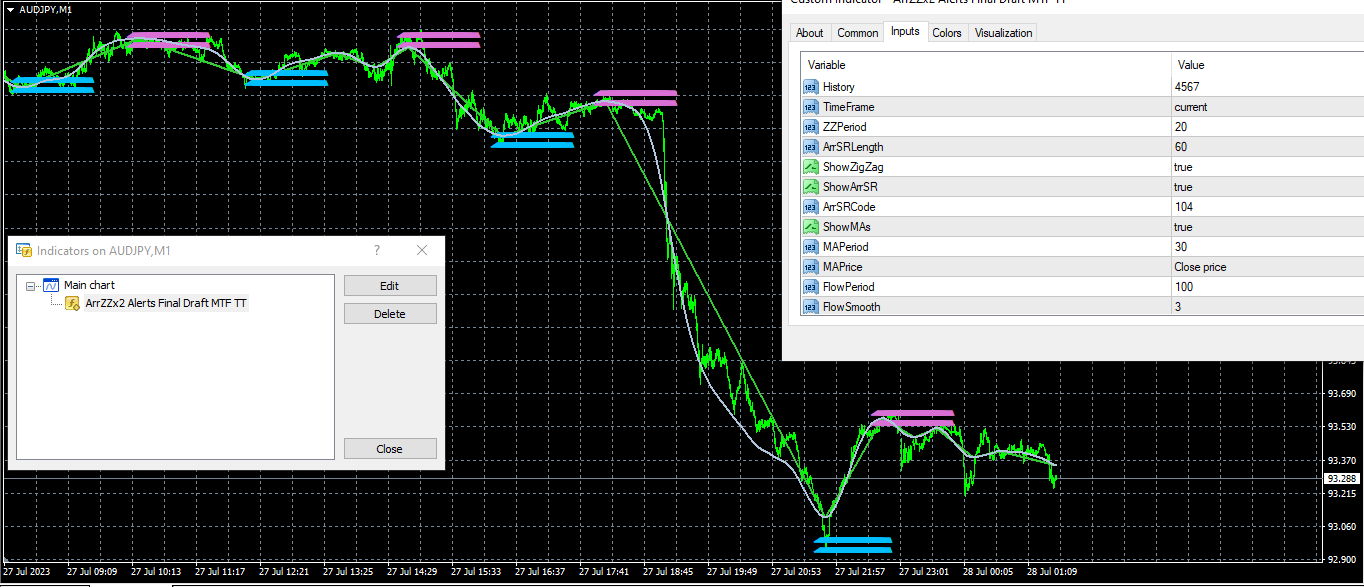Select the Inputs tab
This screenshot has width=1364, height=587.
tap(905, 32)
